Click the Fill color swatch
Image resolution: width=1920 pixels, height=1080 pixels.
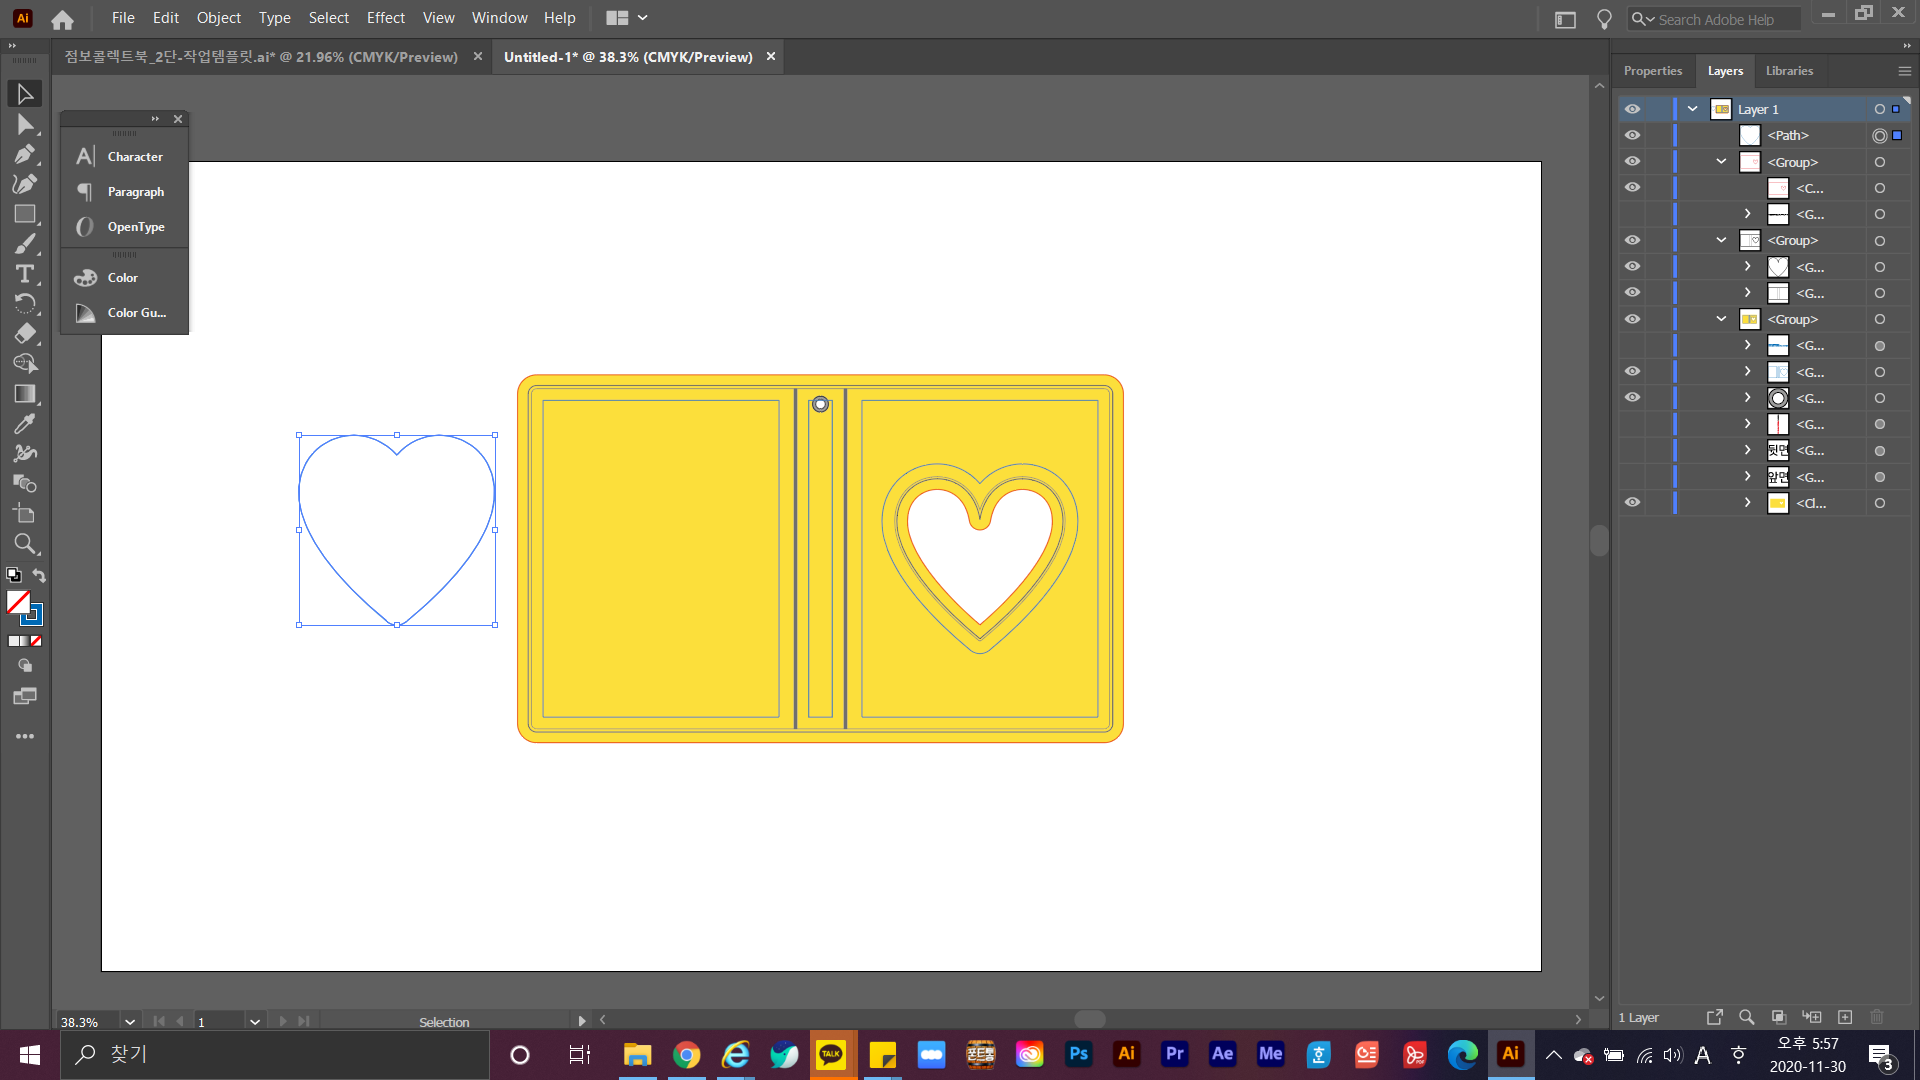[18, 601]
